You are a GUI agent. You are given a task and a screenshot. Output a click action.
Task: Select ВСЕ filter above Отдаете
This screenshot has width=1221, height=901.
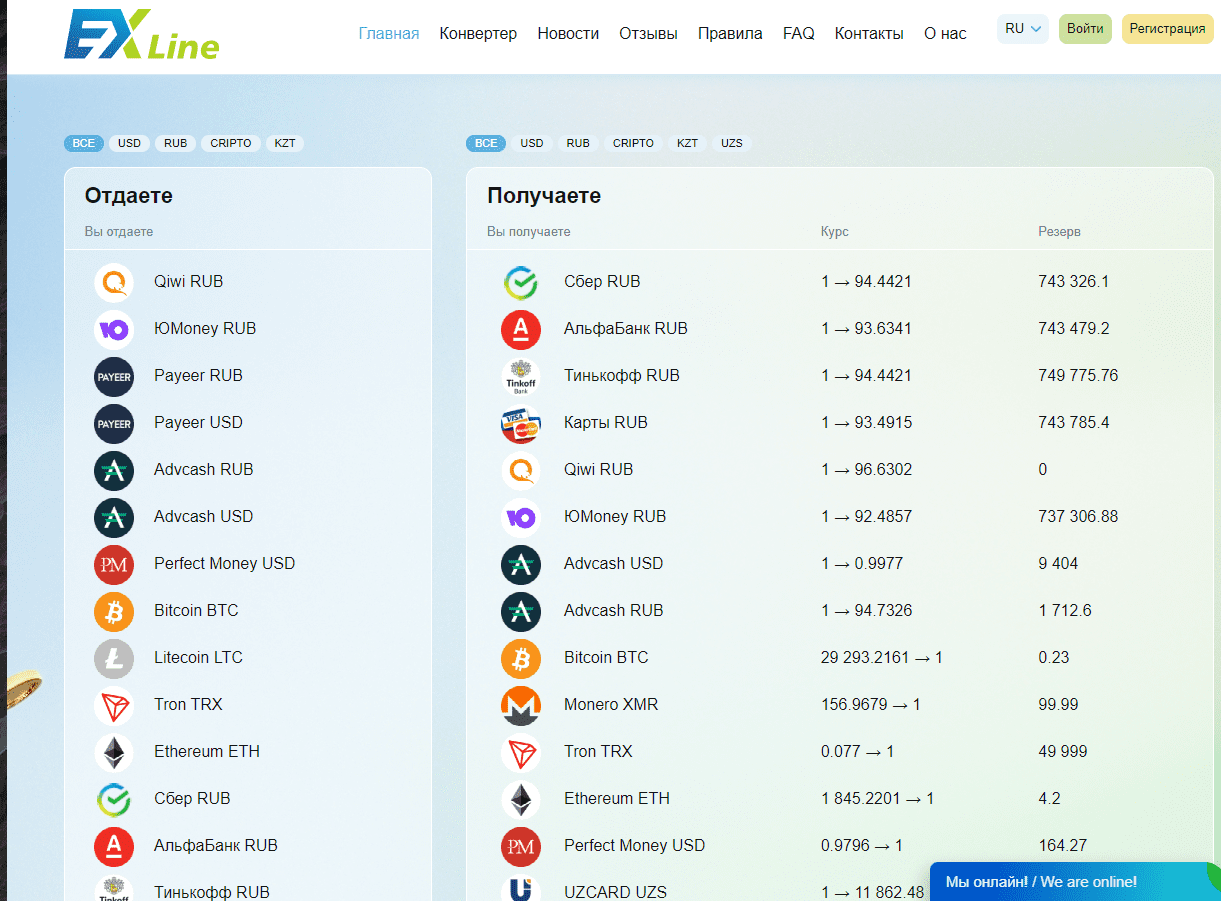84,143
